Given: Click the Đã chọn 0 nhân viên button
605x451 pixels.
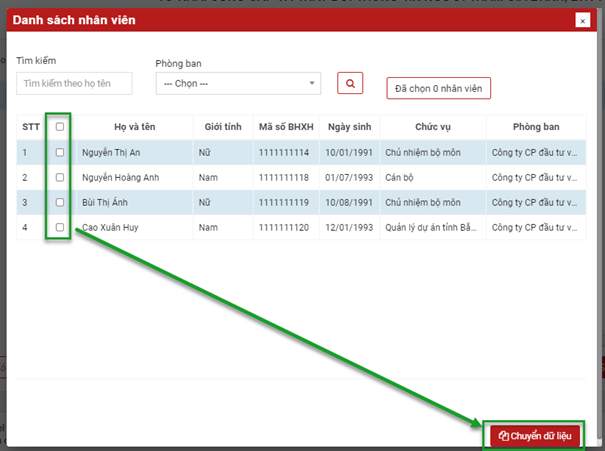Looking at the screenshot, I should coord(438,89).
